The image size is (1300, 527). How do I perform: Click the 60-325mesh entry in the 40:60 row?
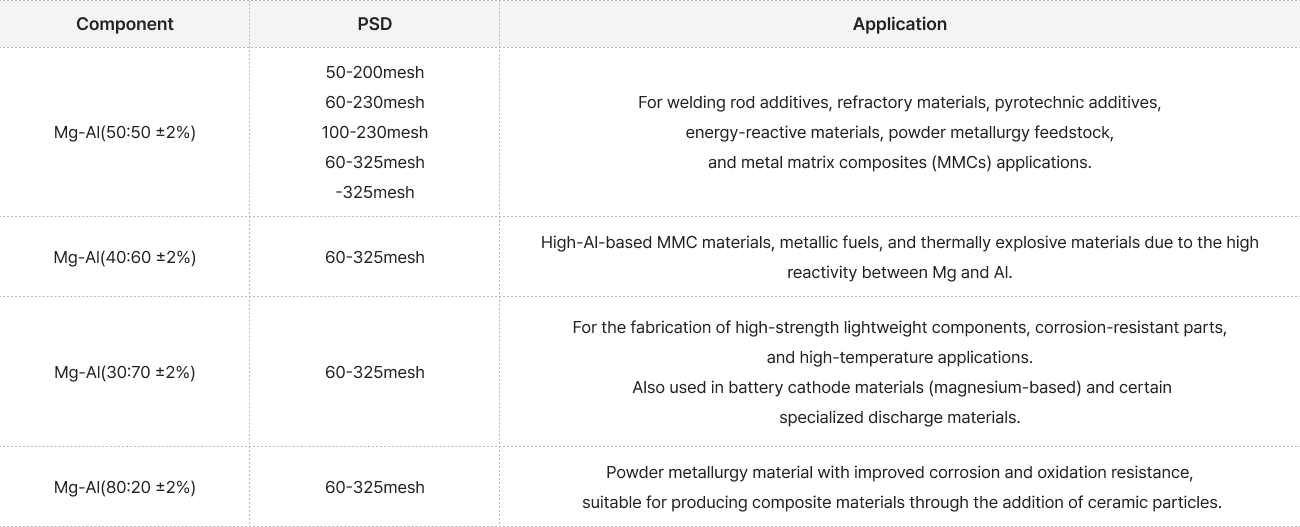pos(375,257)
